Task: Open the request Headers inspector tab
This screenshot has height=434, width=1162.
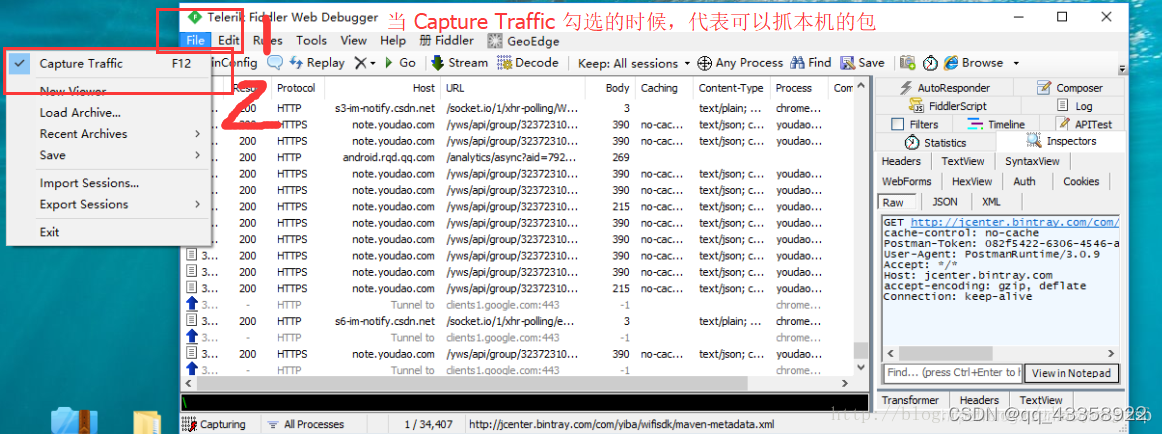Action: 901,161
